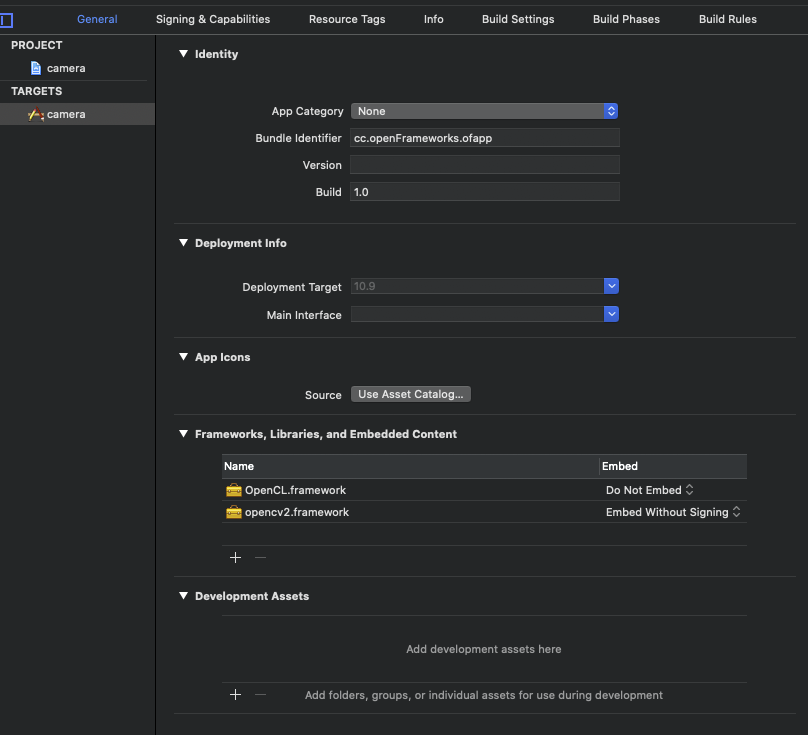Screen dimensions: 808x735
Task: Collapse the Deployment Info section
Action: (183, 243)
